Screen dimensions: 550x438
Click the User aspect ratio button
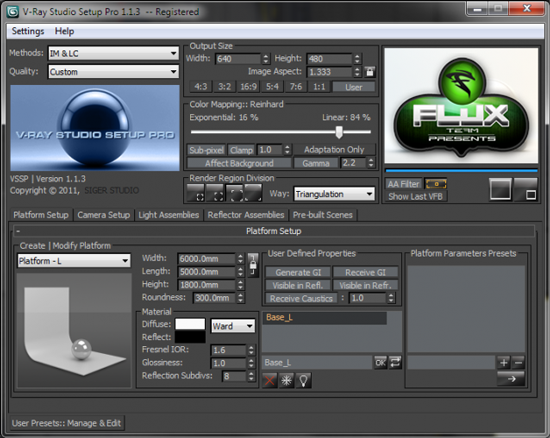pyautogui.click(x=354, y=87)
